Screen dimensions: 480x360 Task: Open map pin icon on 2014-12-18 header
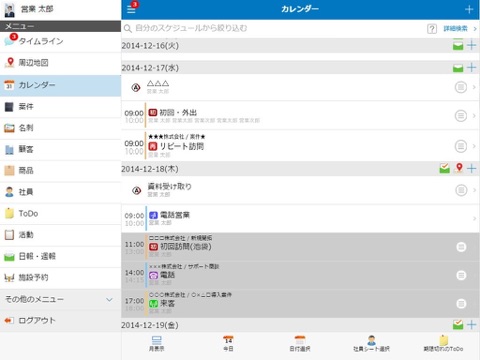[459, 168]
